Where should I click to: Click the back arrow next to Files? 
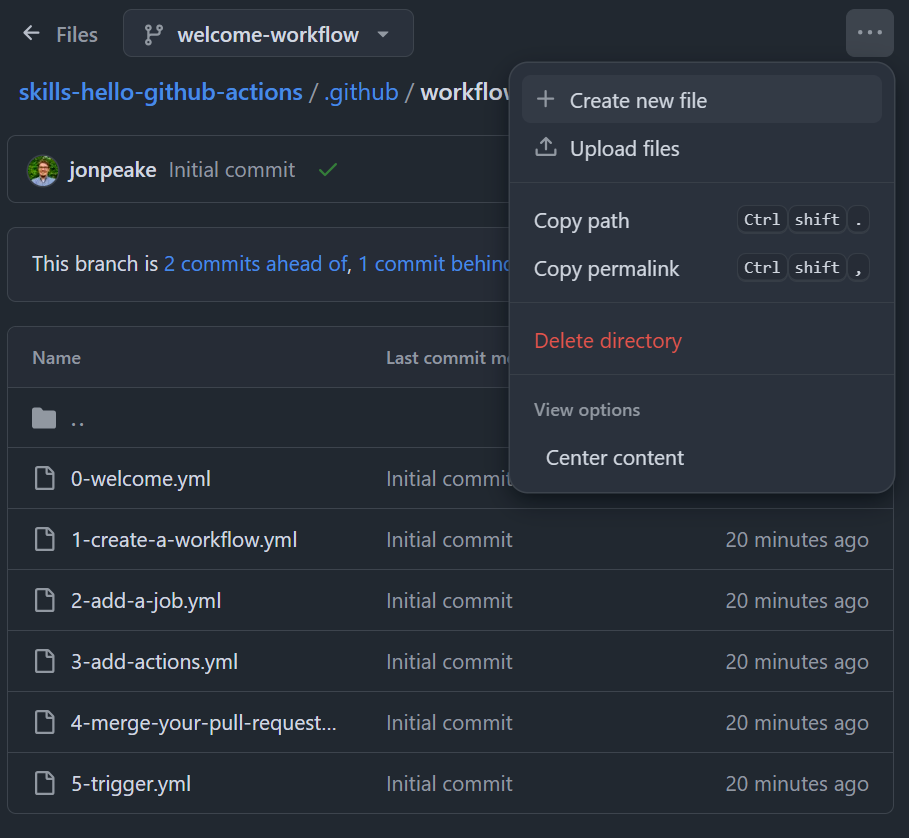tap(32, 34)
